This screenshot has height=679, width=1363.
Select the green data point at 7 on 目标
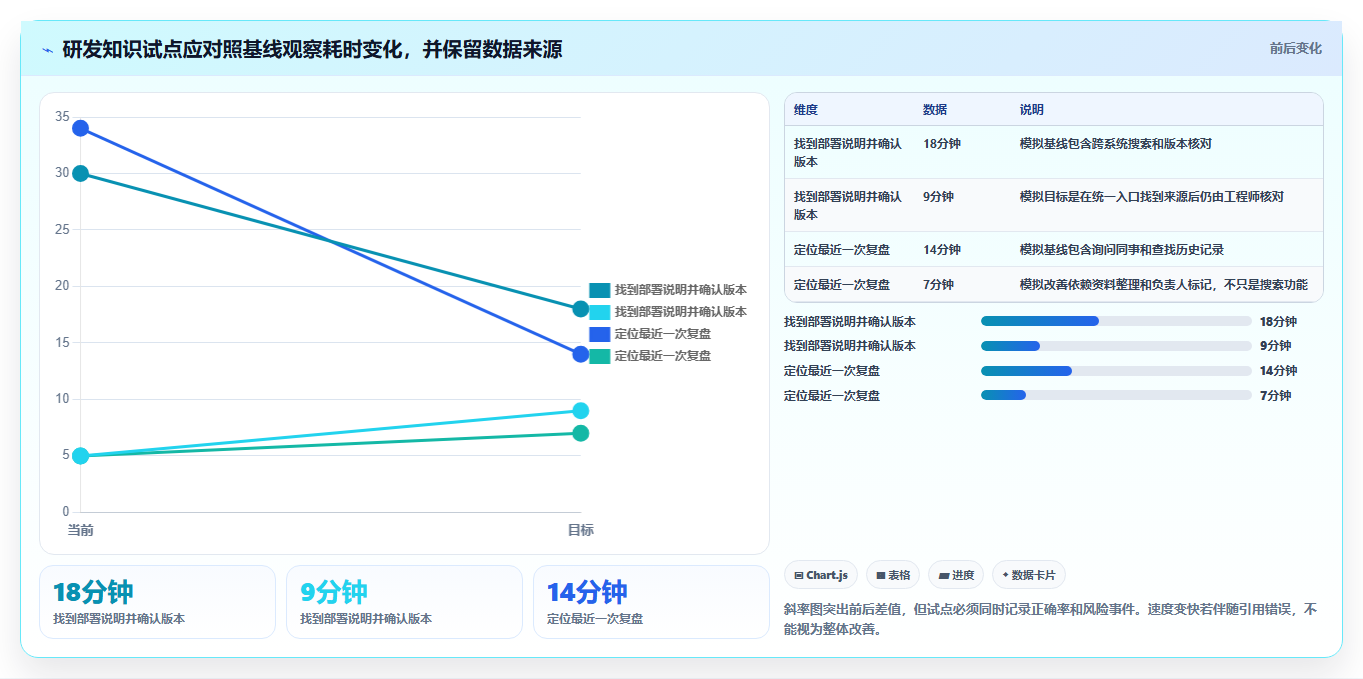coord(580,433)
